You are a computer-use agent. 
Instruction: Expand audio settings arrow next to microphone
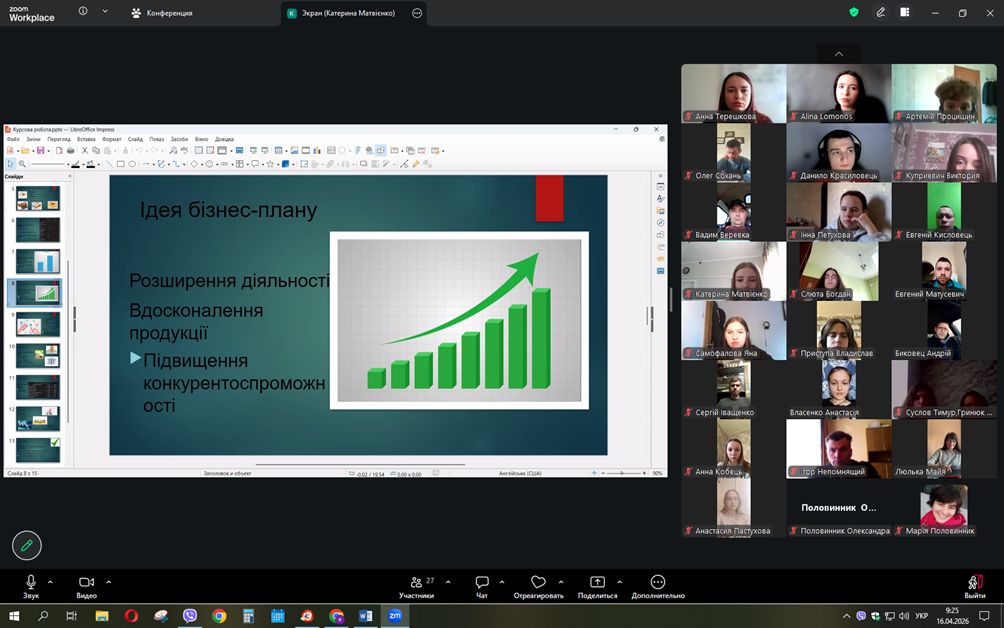[x=53, y=581]
